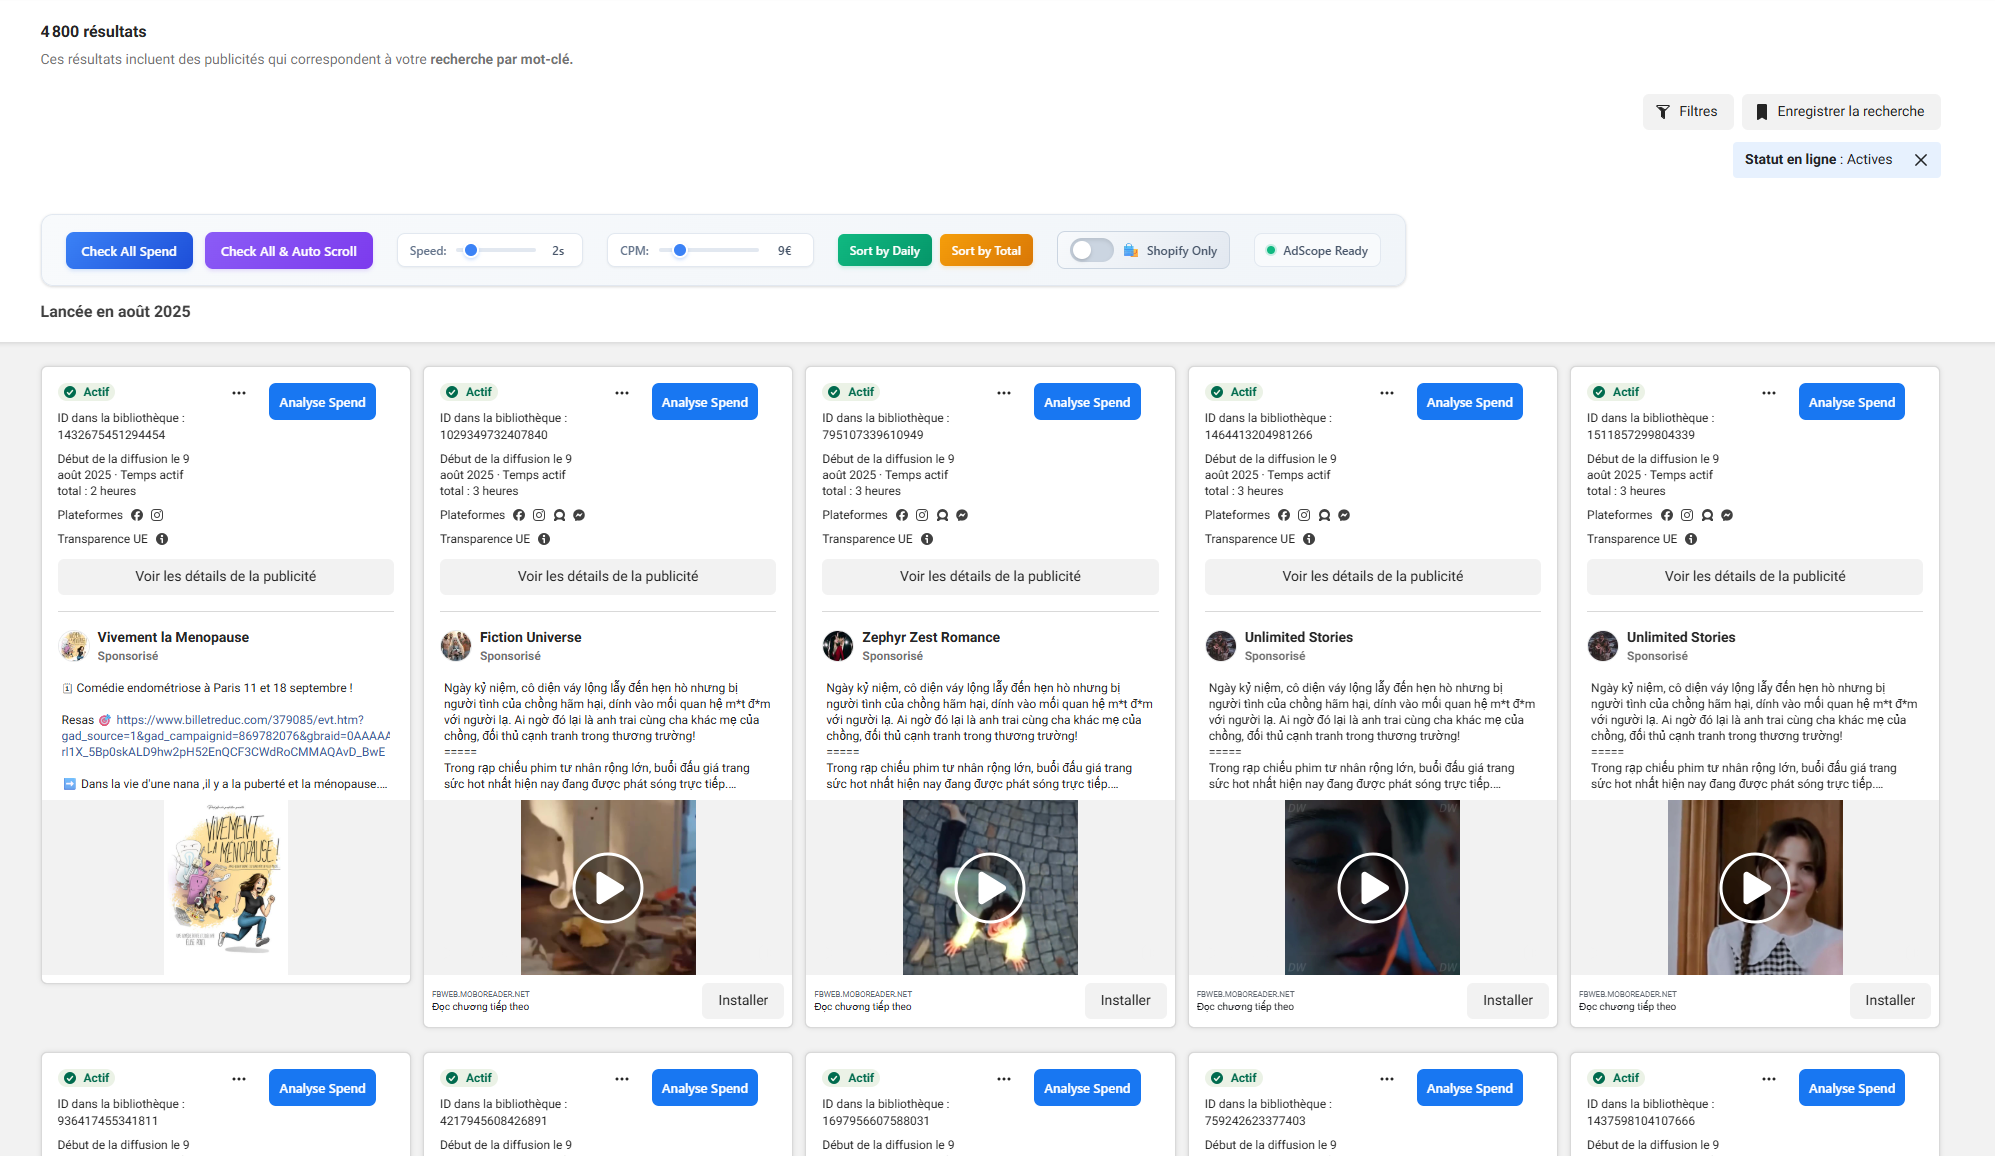1995x1156 pixels.
Task: Open the Filtres panel
Action: tap(1687, 112)
